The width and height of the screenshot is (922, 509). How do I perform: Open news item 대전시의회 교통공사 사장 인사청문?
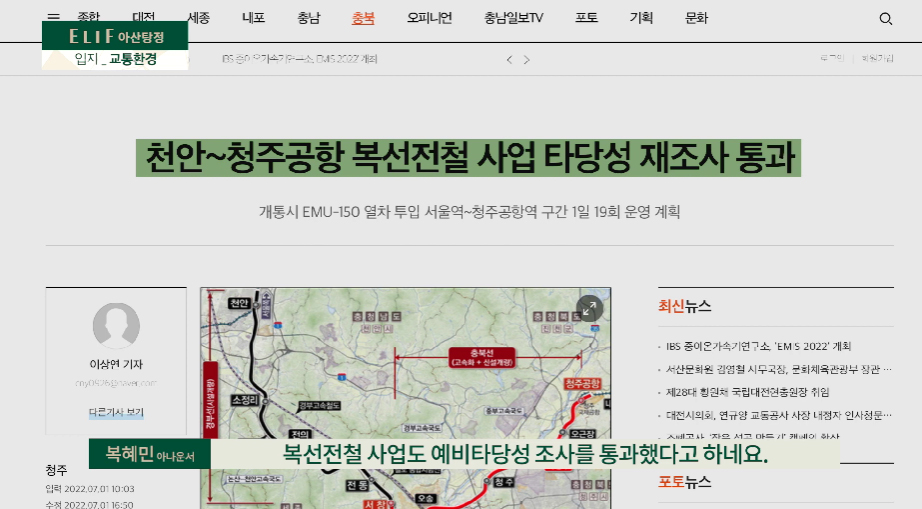coord(779,415)
